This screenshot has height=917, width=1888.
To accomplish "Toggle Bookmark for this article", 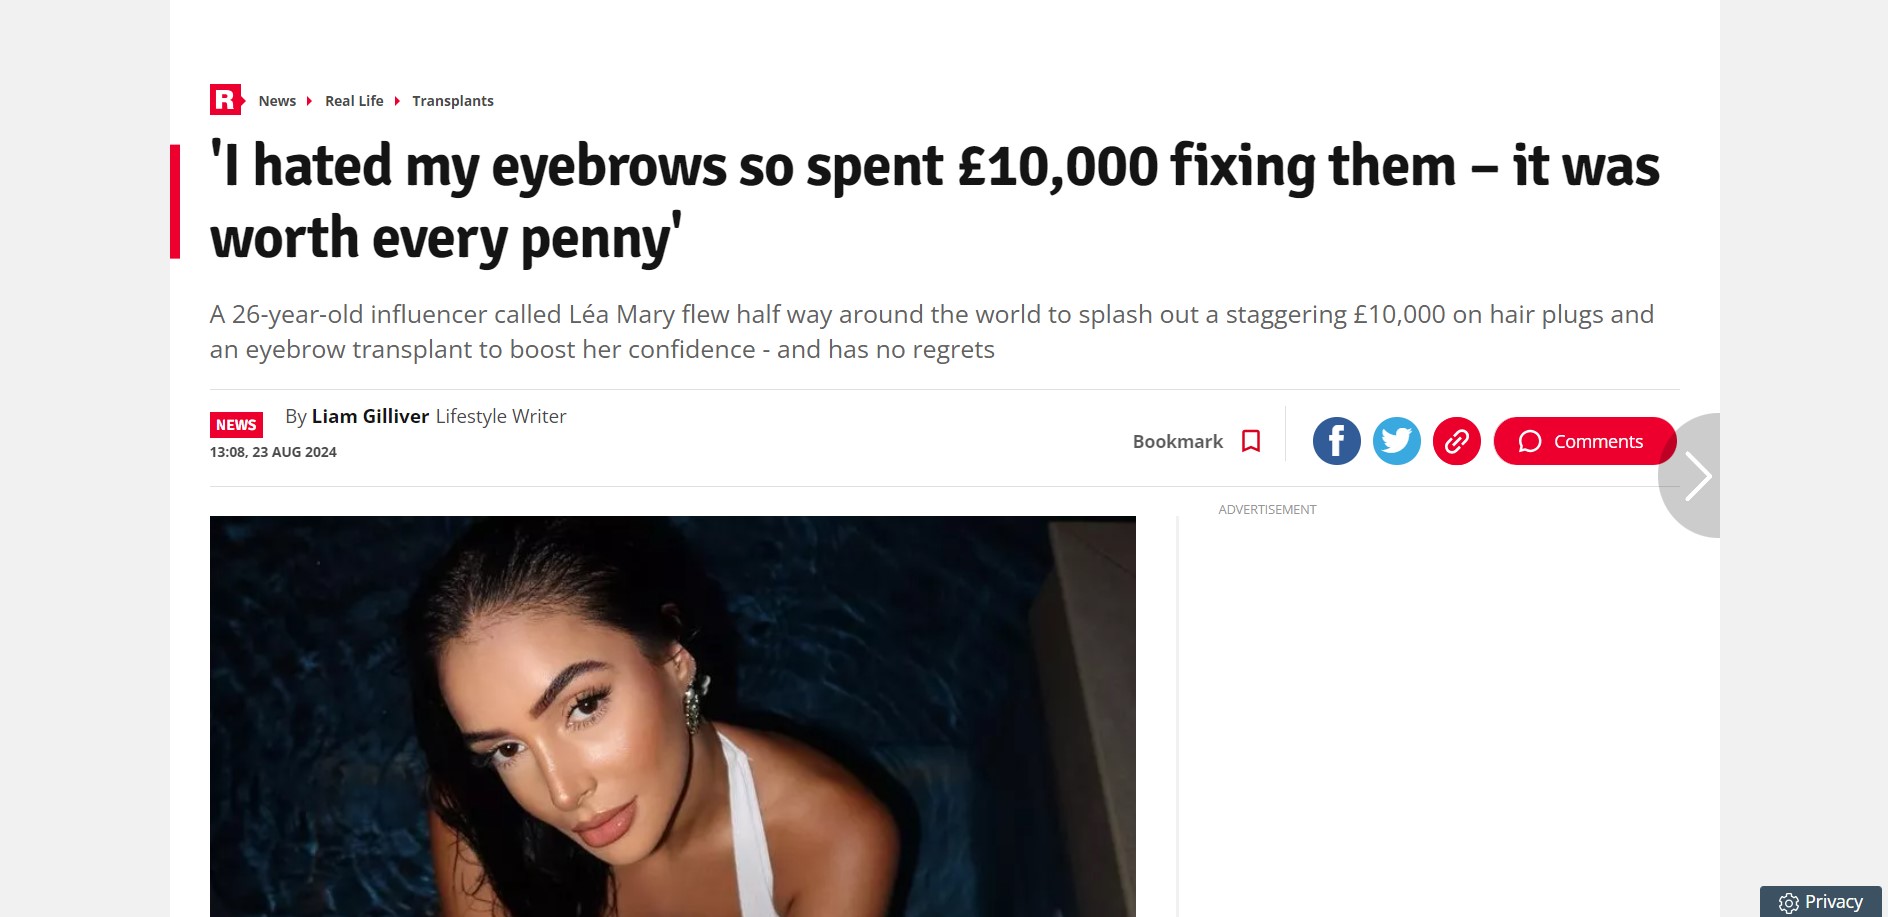I will pyautogui.click(x=1197, y=441).
